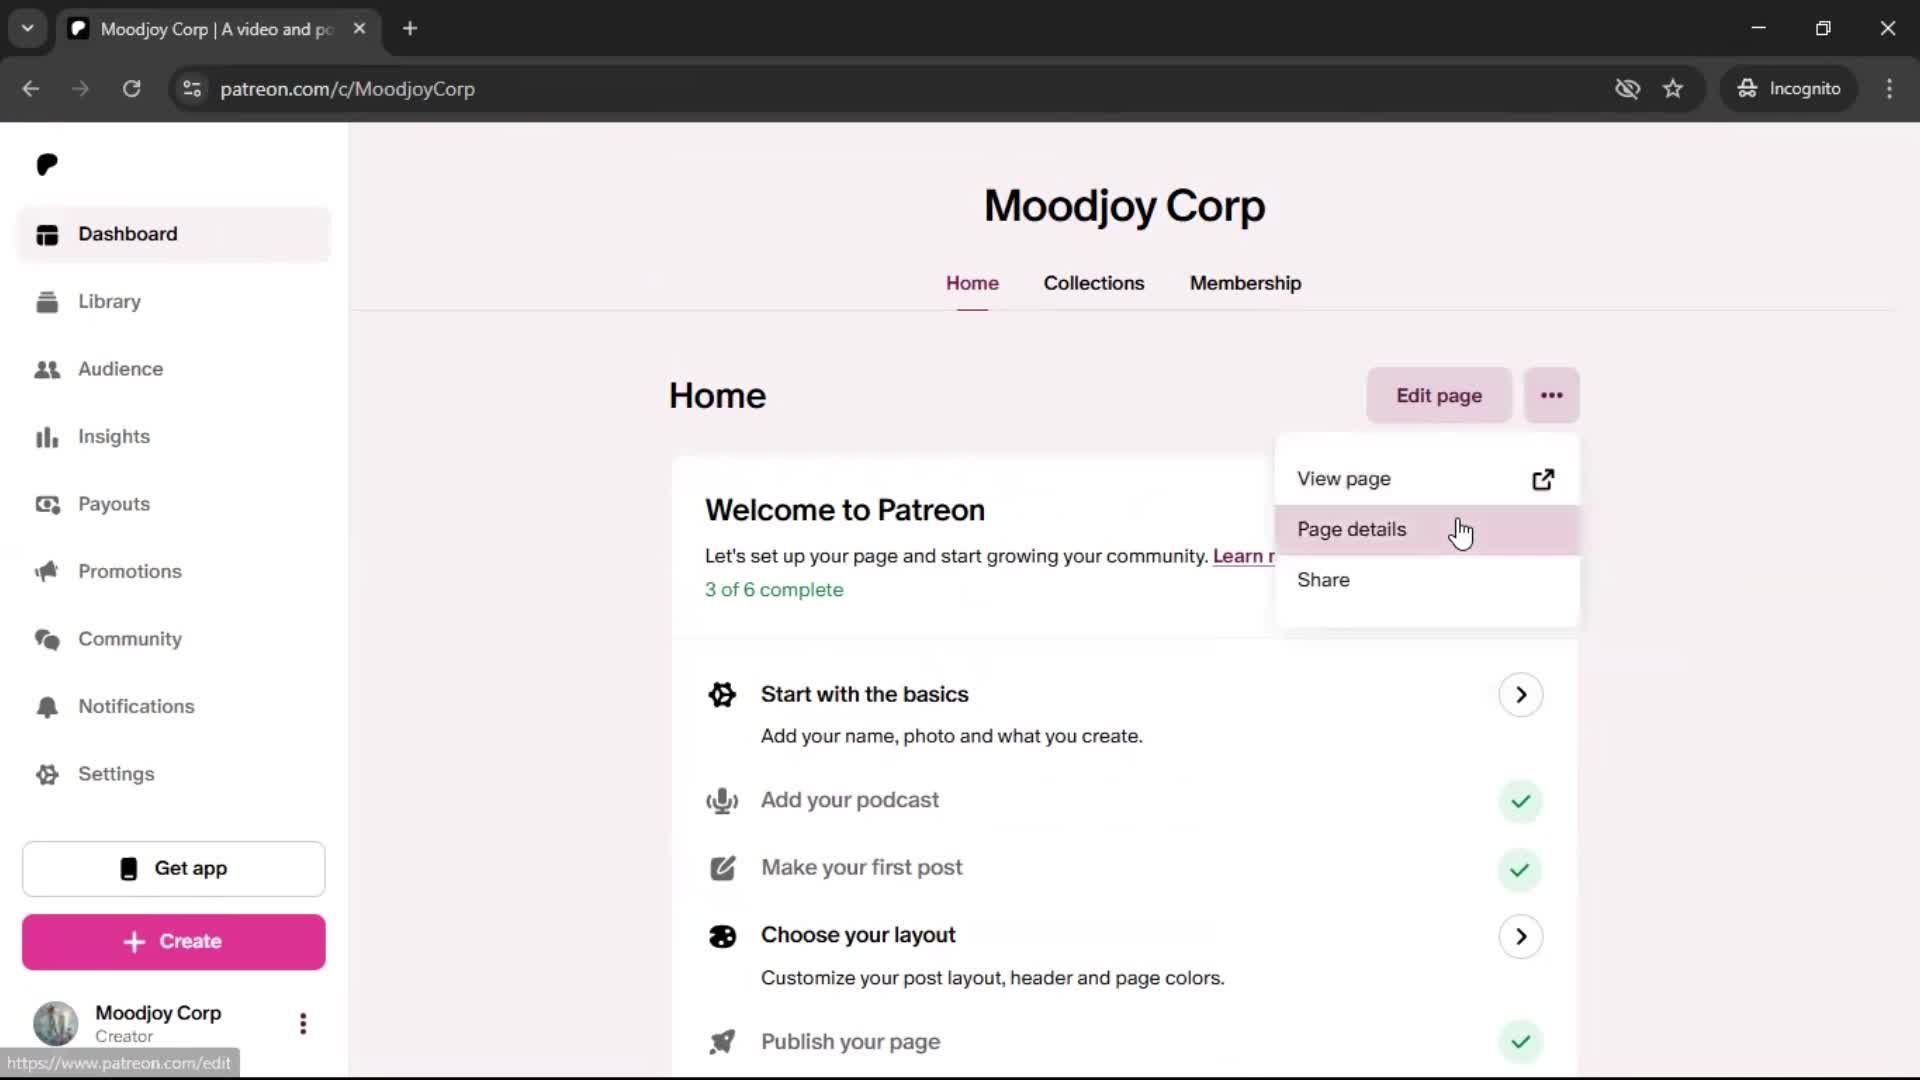Click the Patreon logo in the sidebar
Screen dimensions: 1920x1080
click(47, 165)
